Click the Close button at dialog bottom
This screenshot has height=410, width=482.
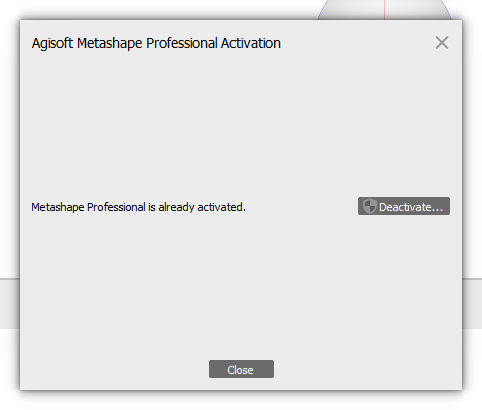(241, 369)
